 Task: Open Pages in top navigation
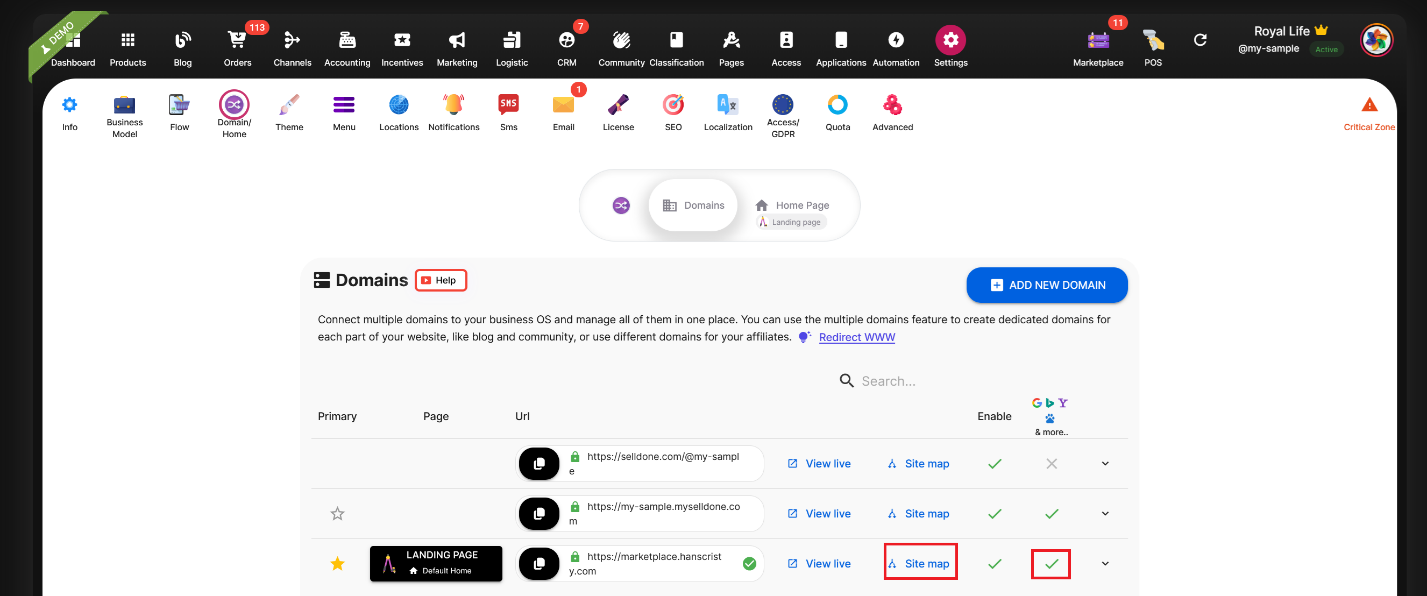(731, 48)
